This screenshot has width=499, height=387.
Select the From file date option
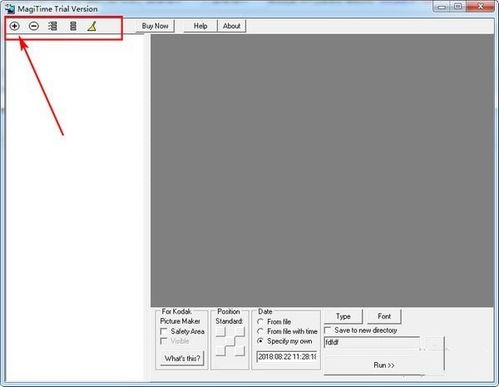coord(261,322)
